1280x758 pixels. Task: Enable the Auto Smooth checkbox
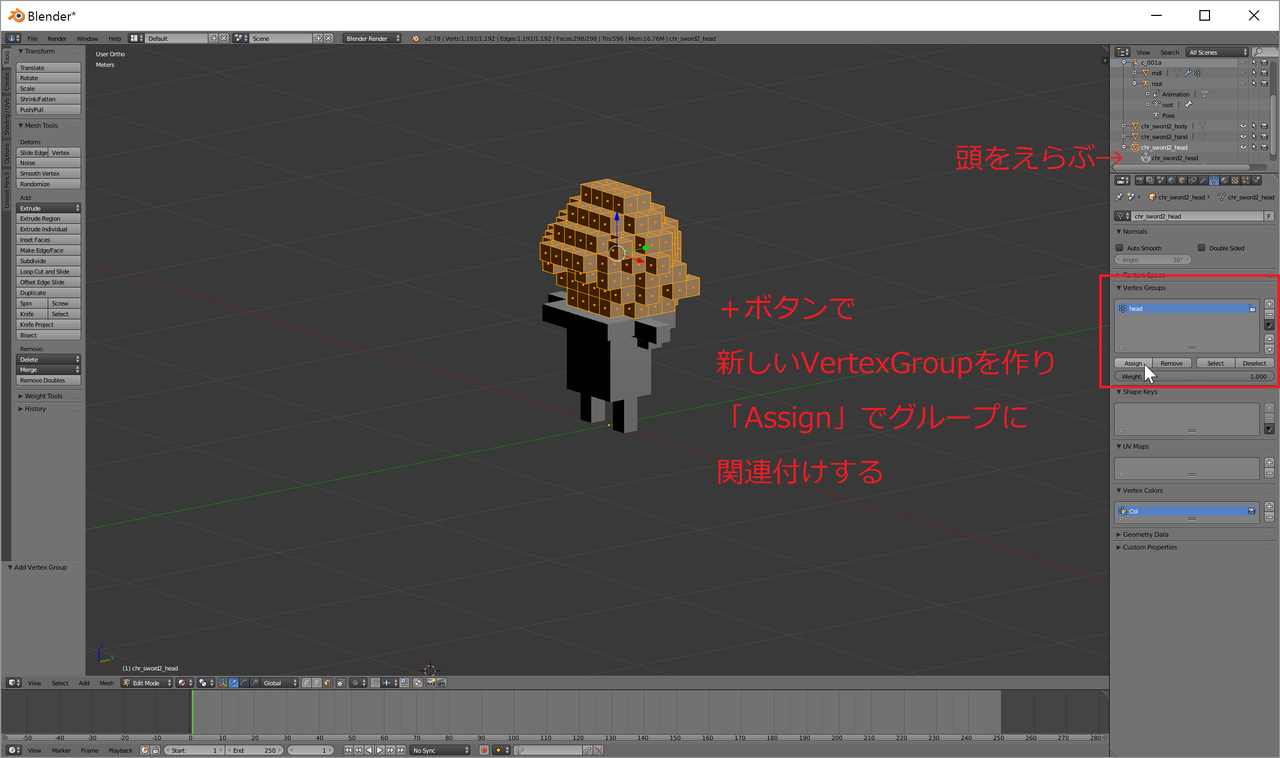1120,248
